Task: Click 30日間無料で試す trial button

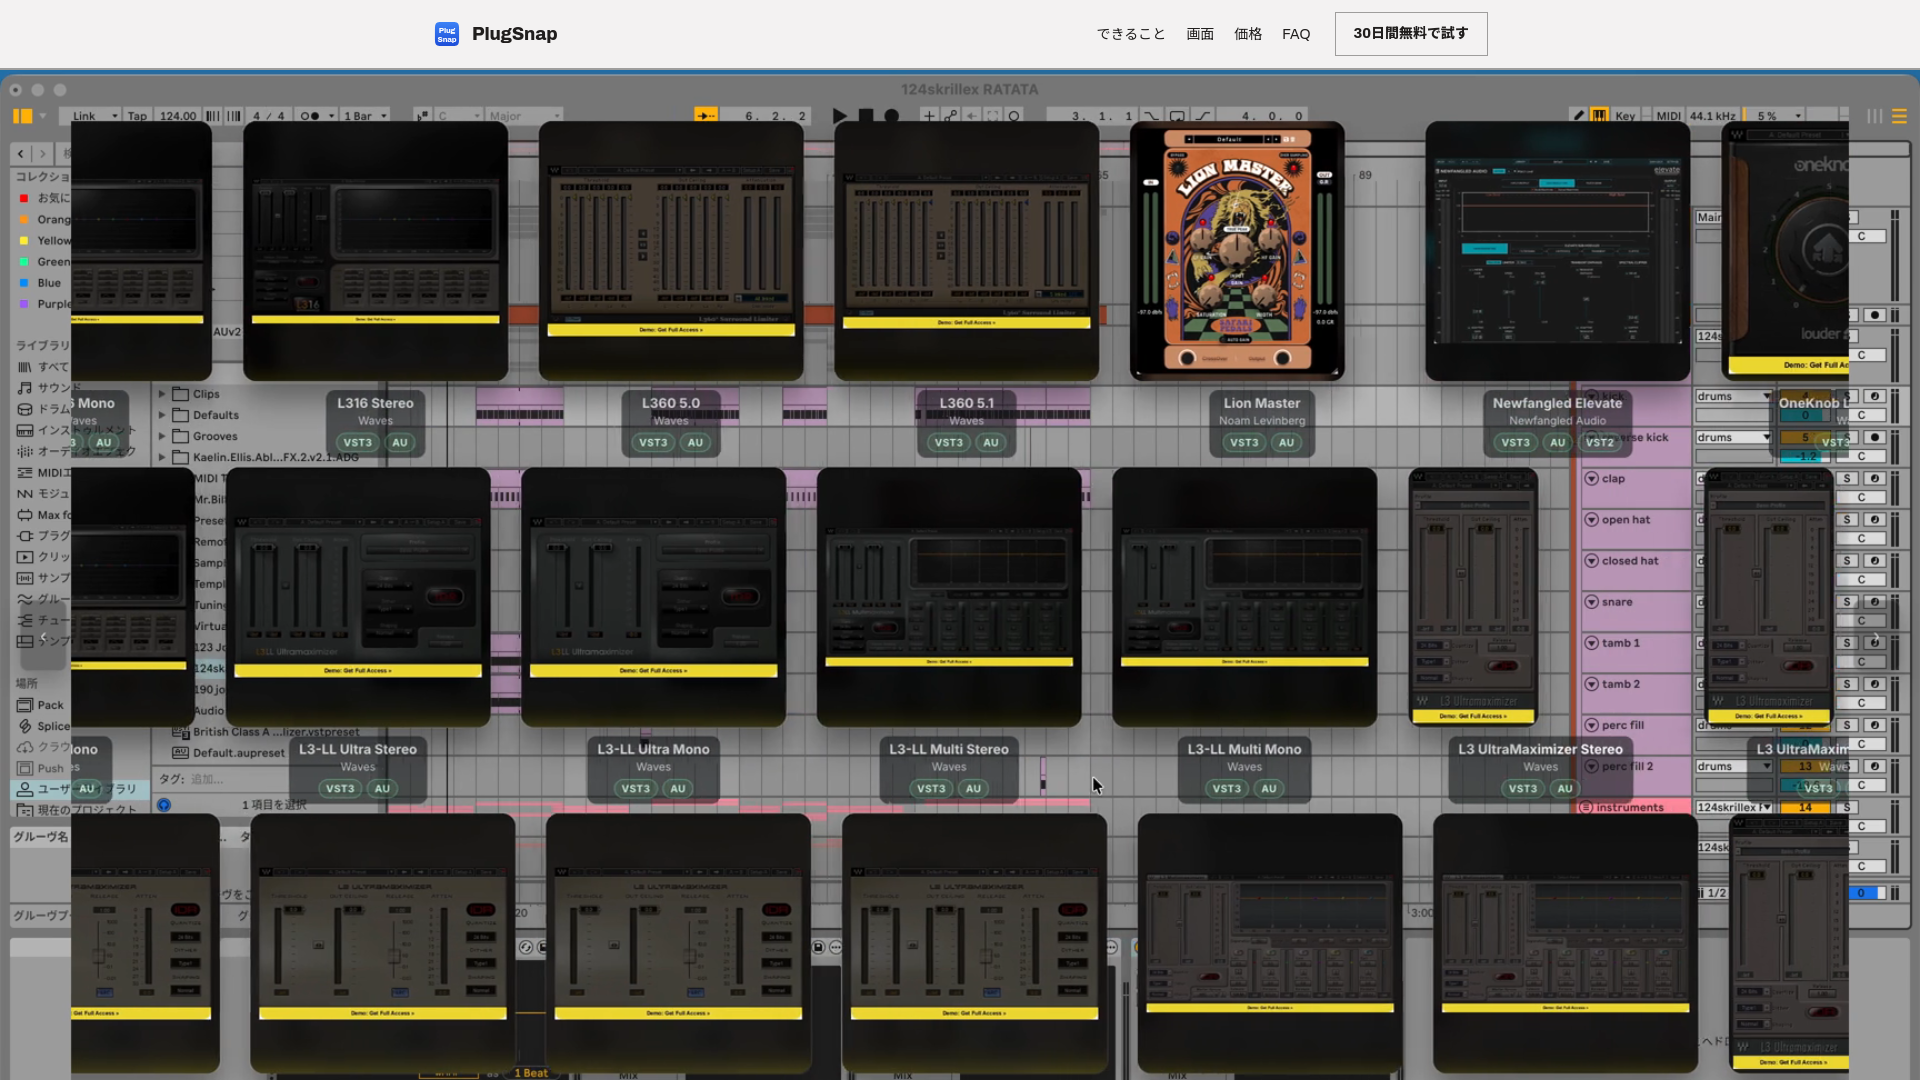Action: (x=1411, y=34)
